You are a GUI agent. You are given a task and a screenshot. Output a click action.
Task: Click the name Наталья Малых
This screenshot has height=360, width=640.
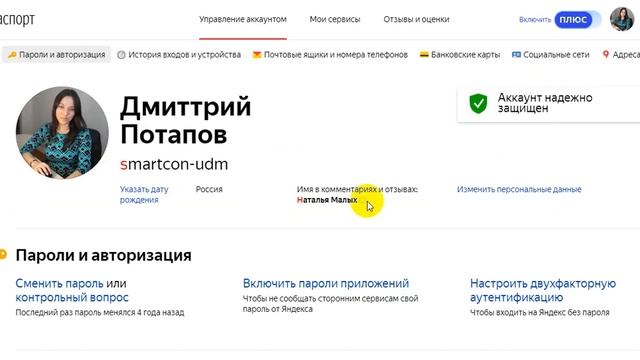(x=327, y=200)
